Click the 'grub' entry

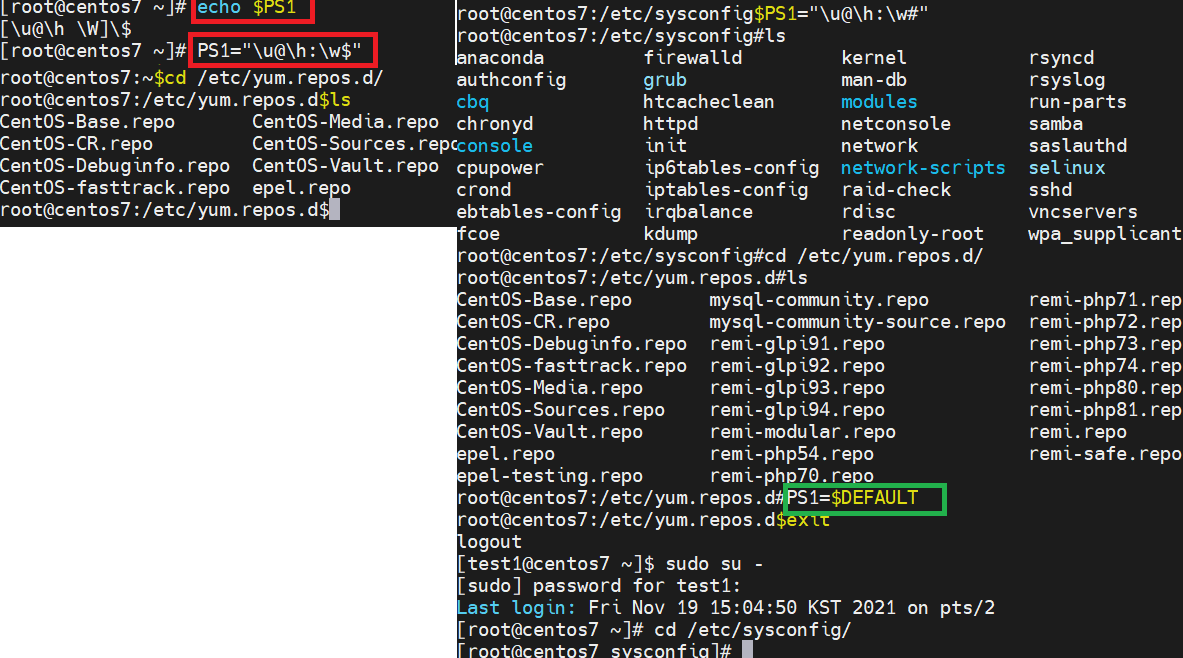(665, 79)
